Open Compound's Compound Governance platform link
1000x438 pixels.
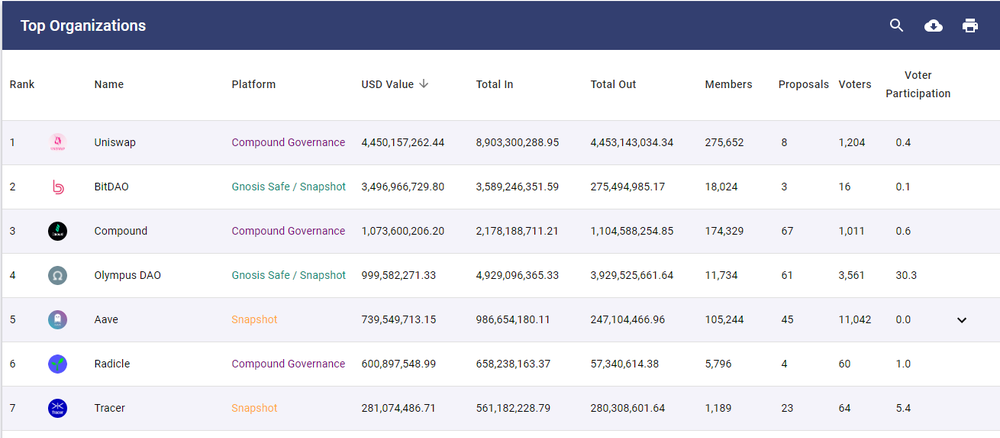(x=288, y=231)
